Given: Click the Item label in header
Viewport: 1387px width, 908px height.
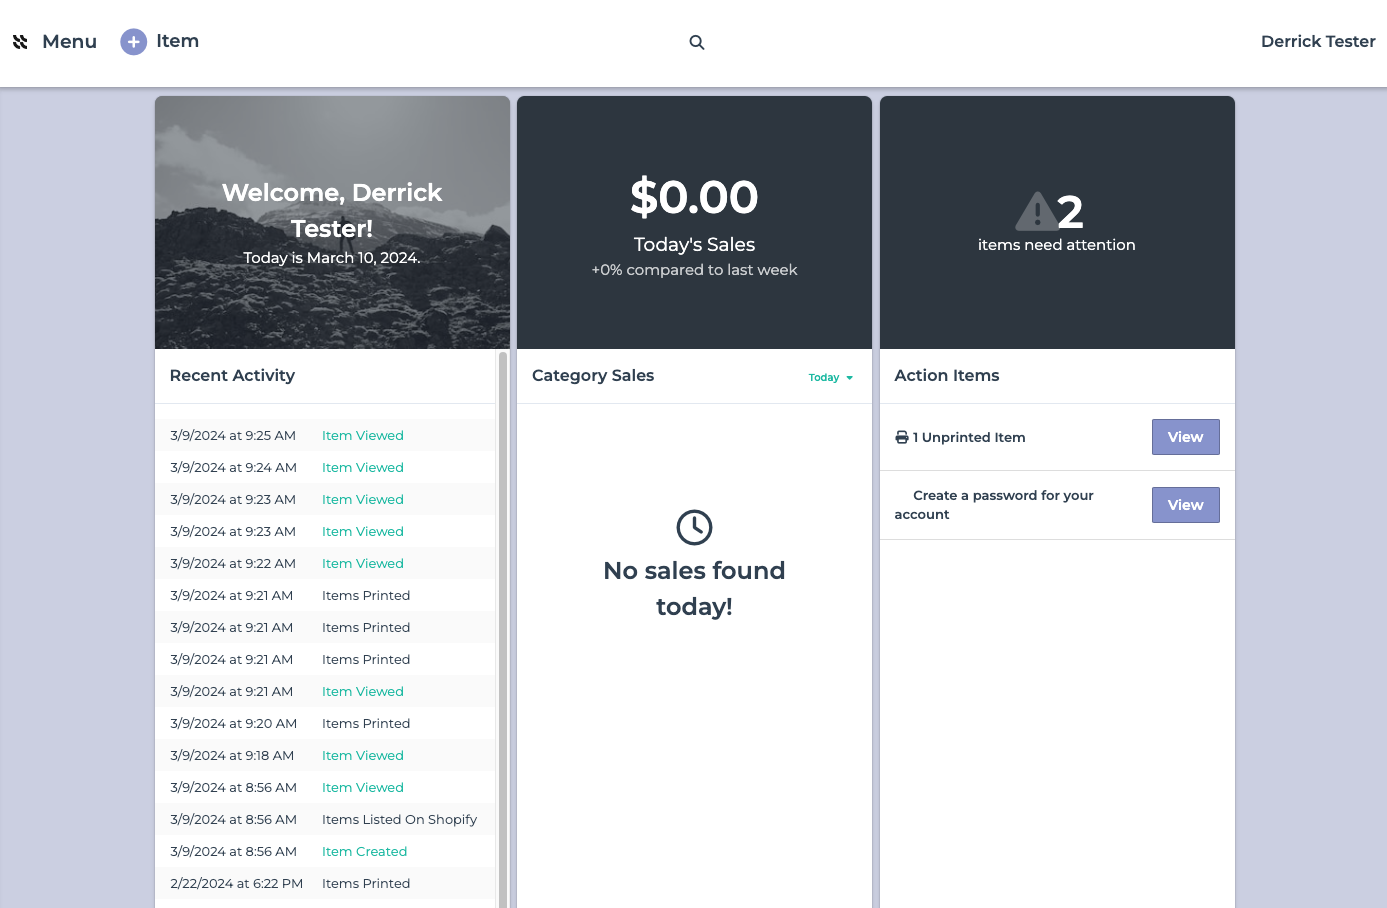Looking at the screenshot, I should tap(177, 41).
